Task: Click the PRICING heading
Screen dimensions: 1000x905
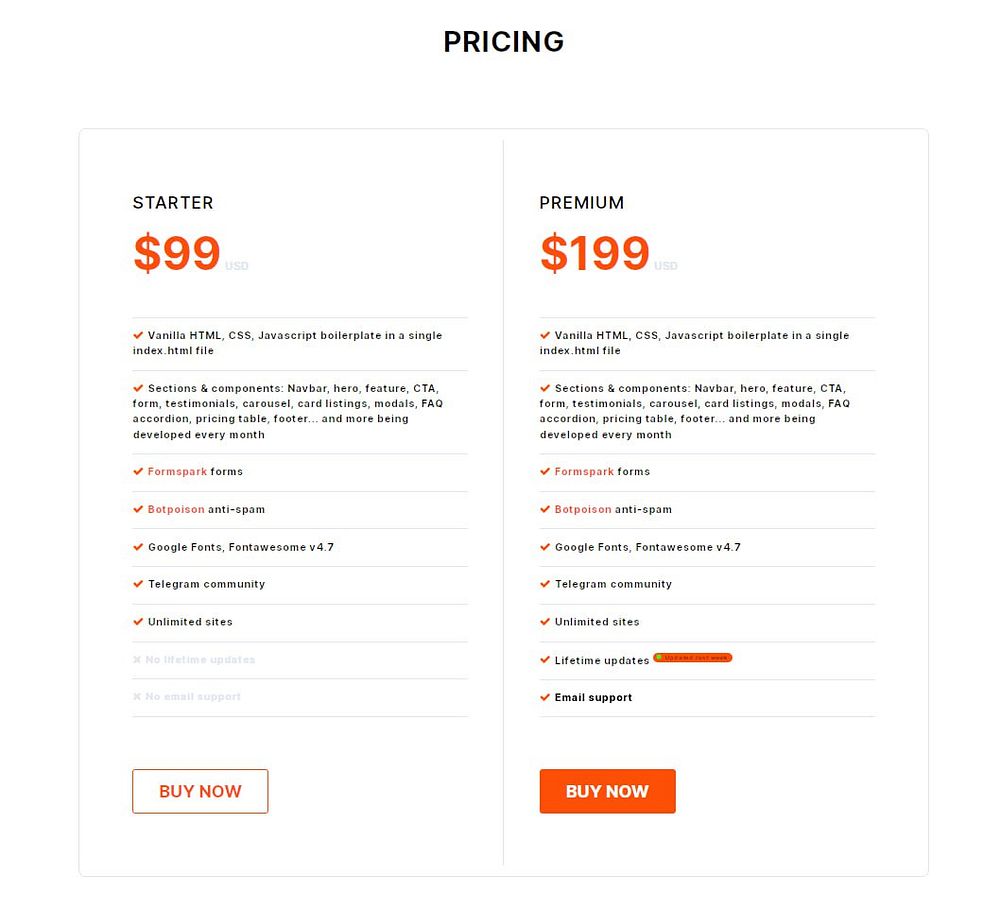Action: point(504,42)
